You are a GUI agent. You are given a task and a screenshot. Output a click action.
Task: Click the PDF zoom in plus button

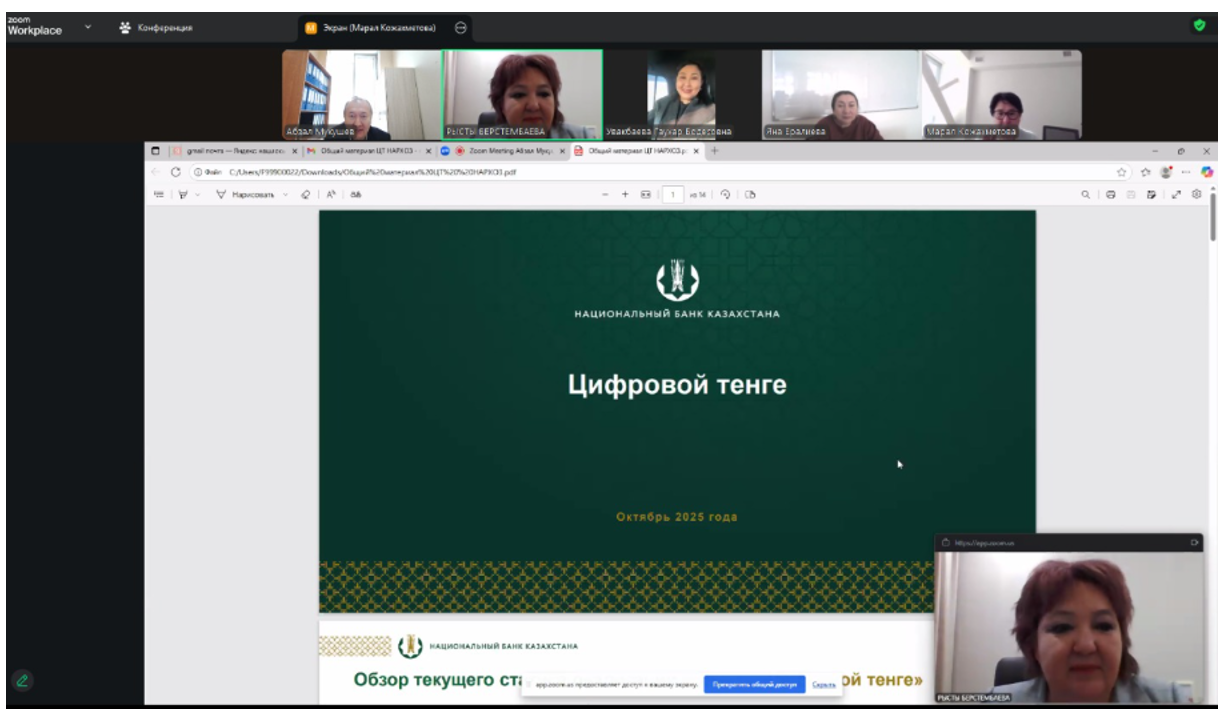(627, 195)
